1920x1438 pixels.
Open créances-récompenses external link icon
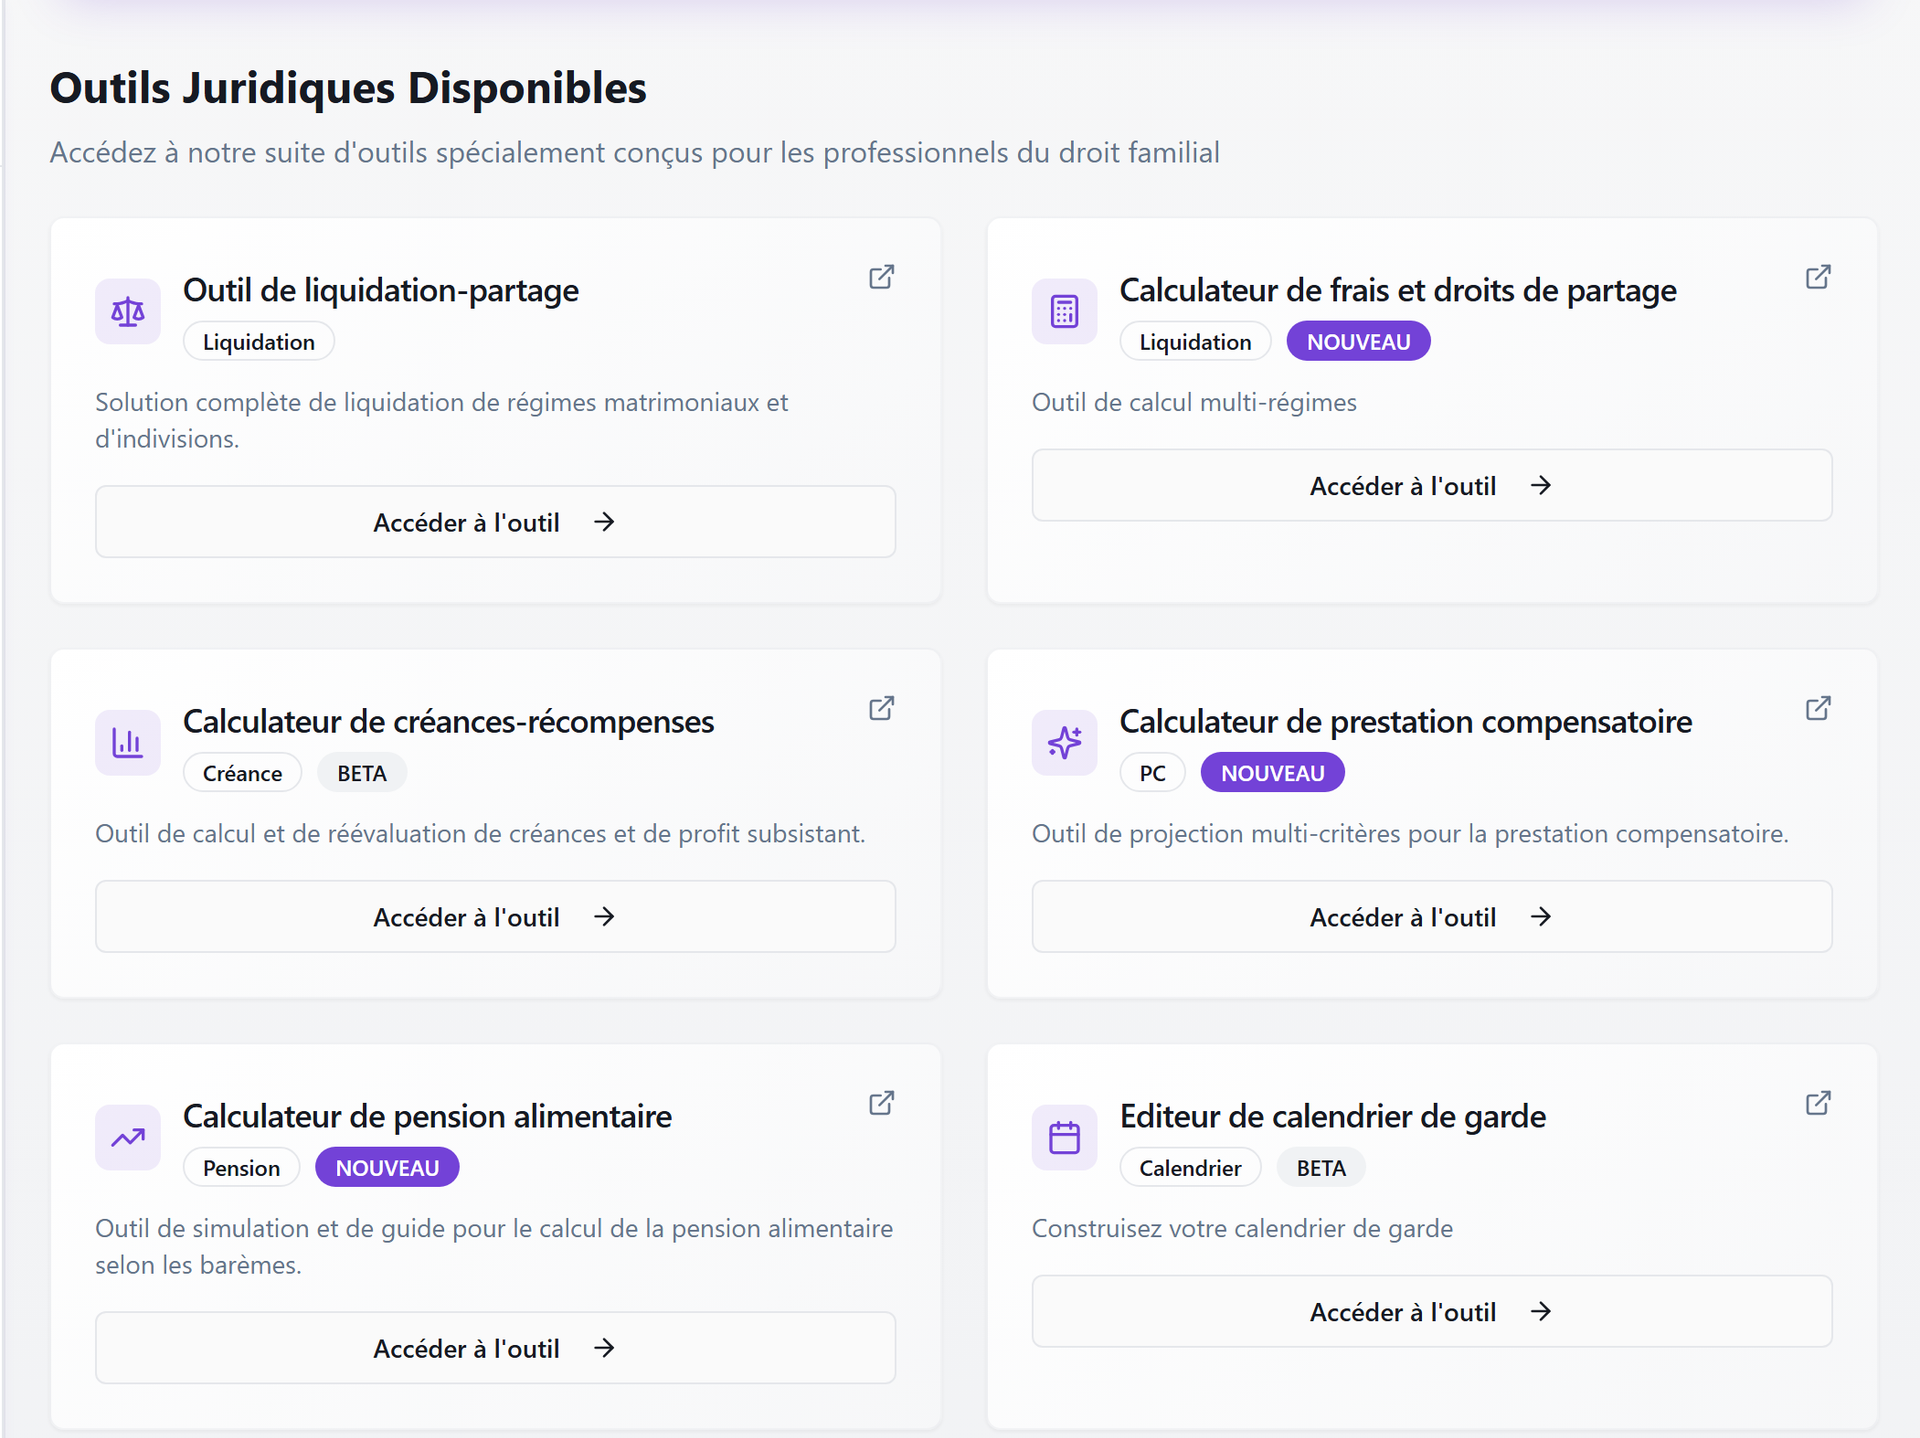881,709
